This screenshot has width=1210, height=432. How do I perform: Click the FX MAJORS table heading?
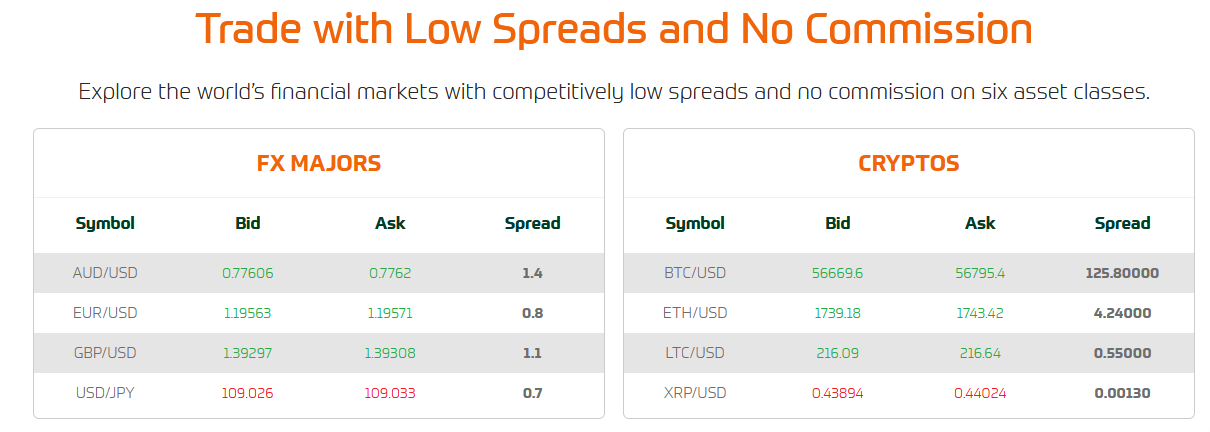(x=319, y=163)
